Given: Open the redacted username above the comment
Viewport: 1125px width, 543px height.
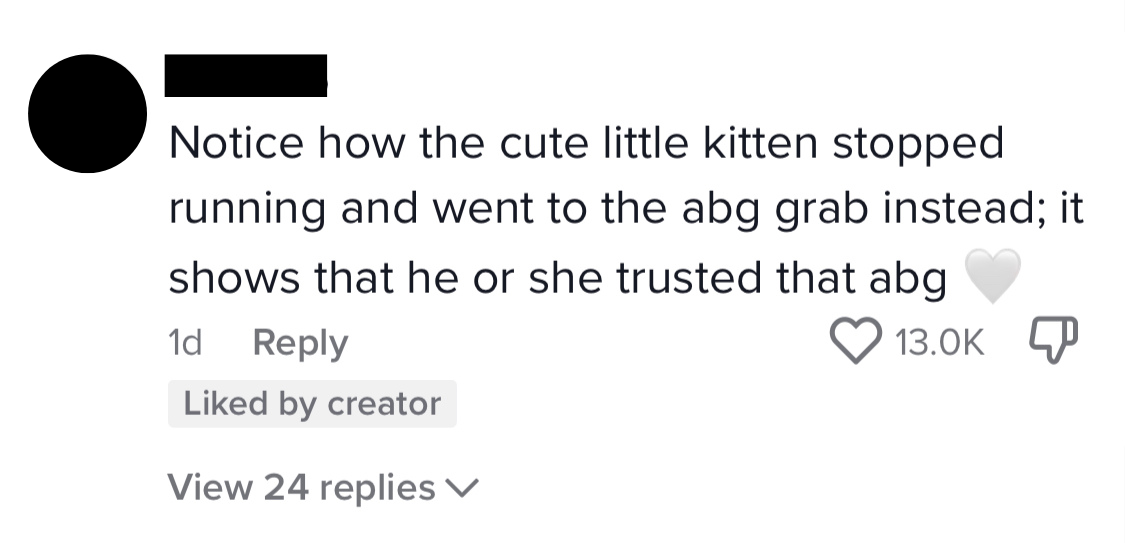Looking at the screenshot, I should click(x=246, y=76).
